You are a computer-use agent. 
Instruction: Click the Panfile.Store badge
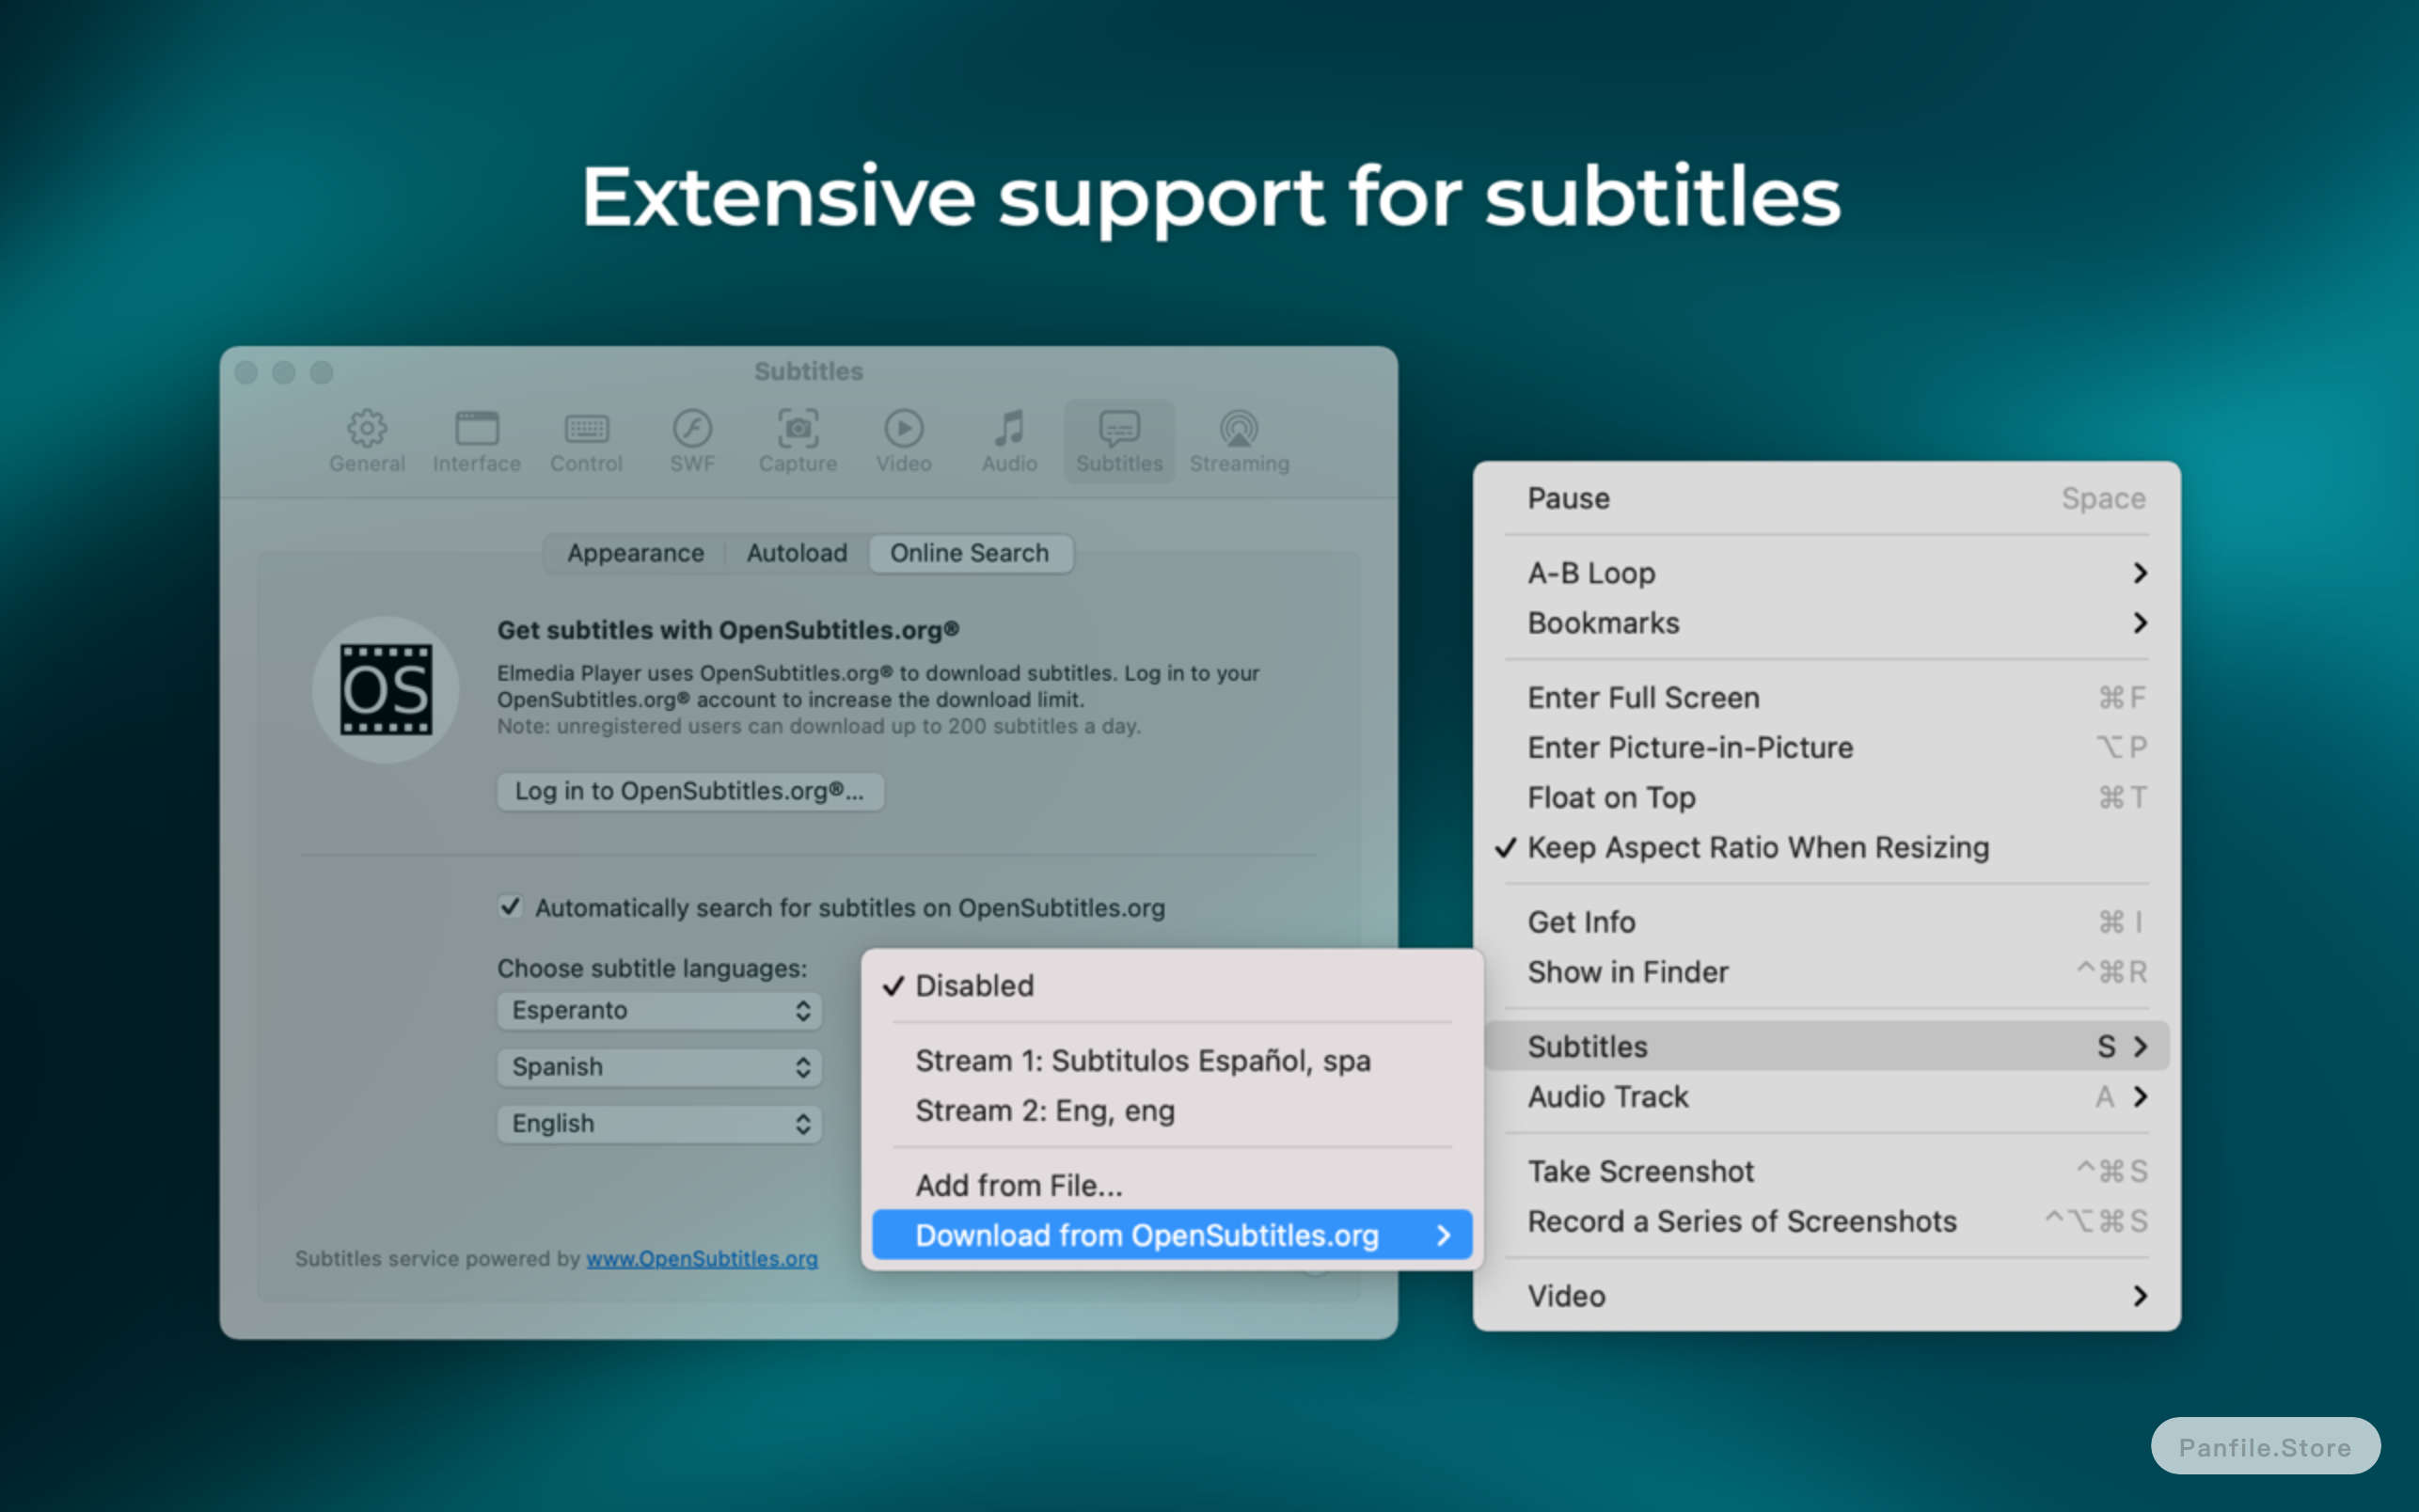(2265, 1446)
